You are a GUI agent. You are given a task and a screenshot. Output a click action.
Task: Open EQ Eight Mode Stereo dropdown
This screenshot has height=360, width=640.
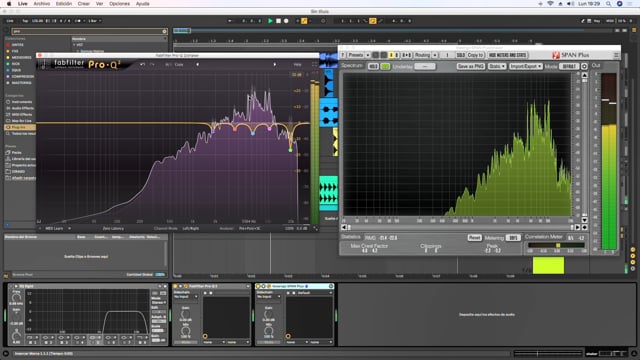[158, 302]
